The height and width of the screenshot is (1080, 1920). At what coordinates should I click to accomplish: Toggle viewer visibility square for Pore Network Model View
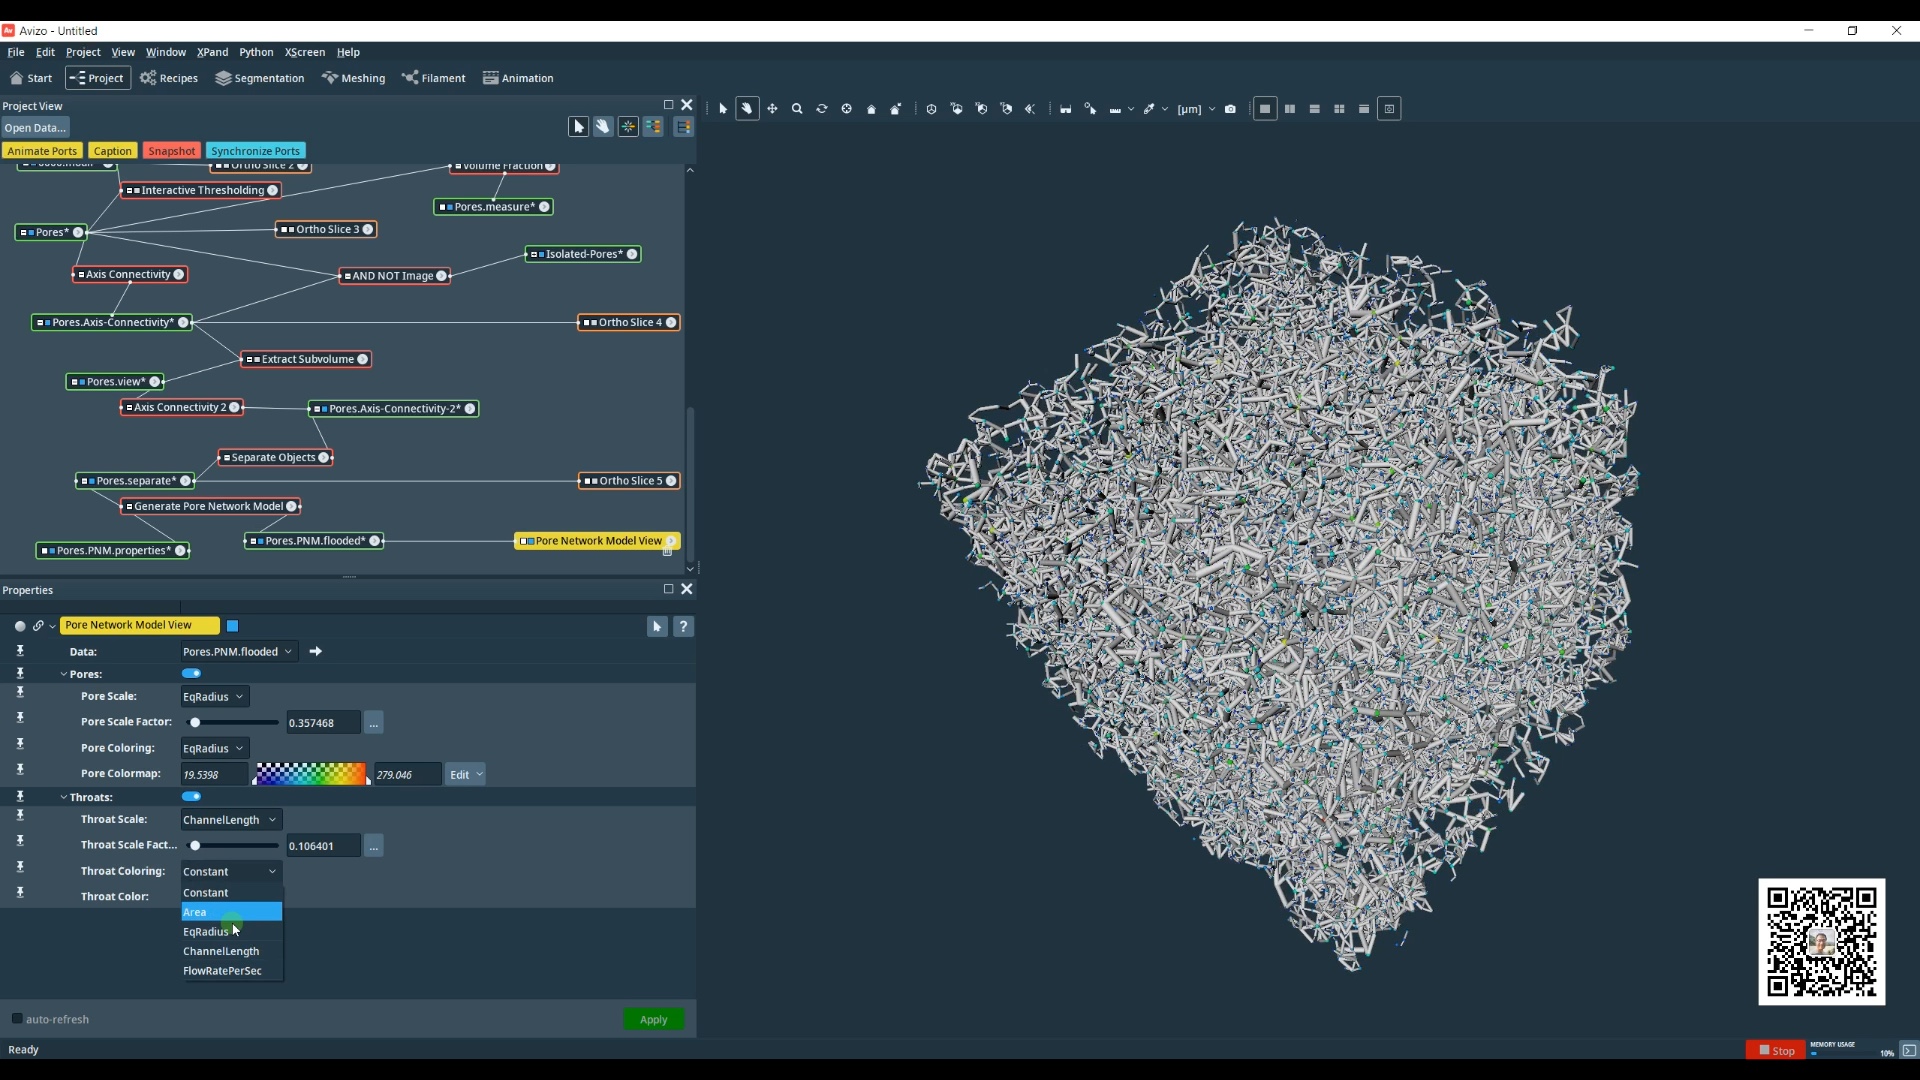[232, 626]
